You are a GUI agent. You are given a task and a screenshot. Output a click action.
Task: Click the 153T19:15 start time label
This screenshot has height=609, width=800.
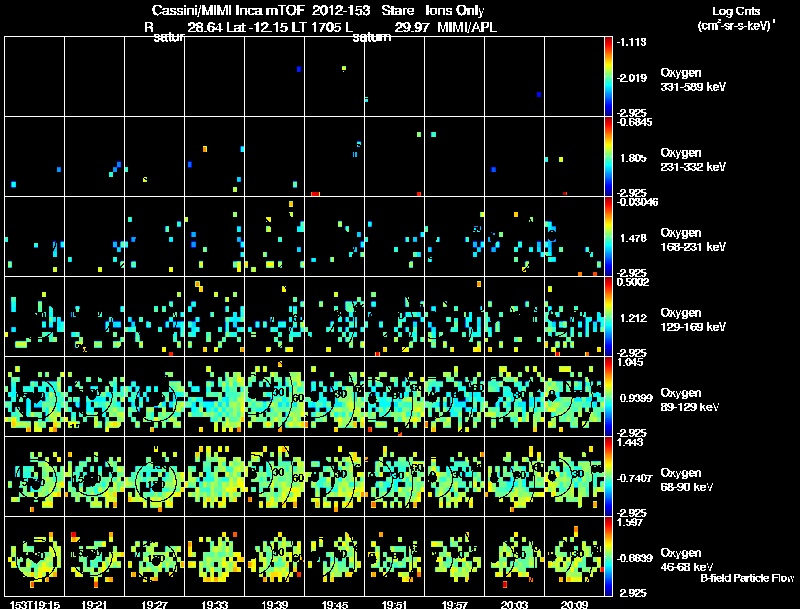(35, 604)
